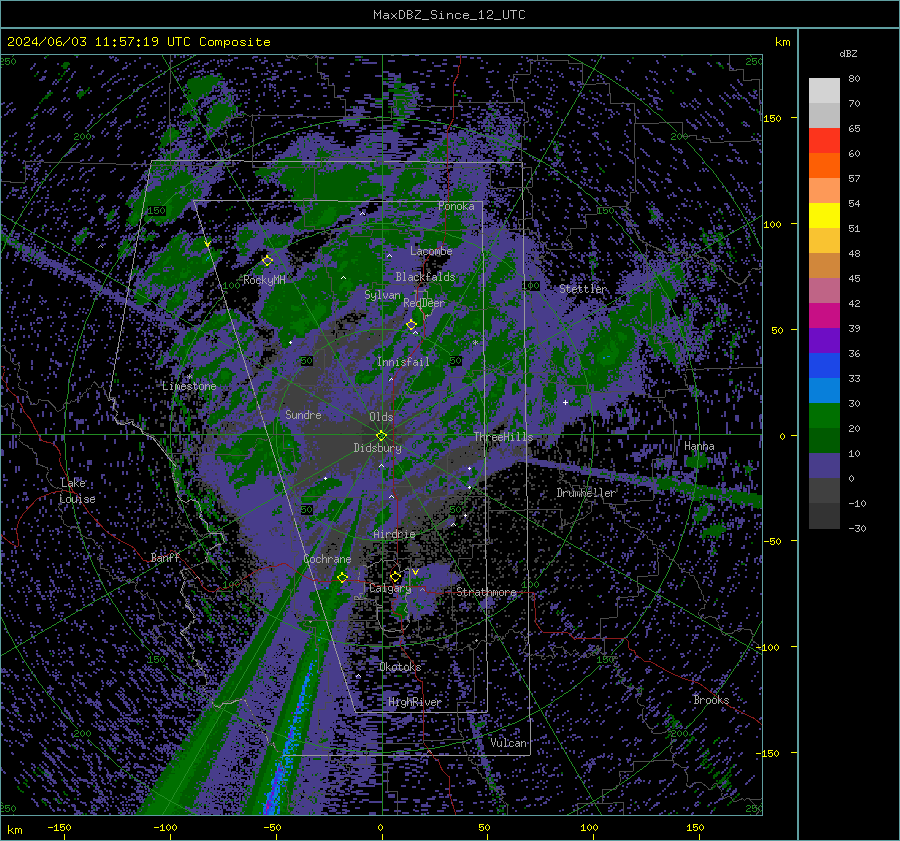This screenshot has width=900, height=841.
Task: Pick the red swatch in the dBZ legend
Action: point(824,140)
